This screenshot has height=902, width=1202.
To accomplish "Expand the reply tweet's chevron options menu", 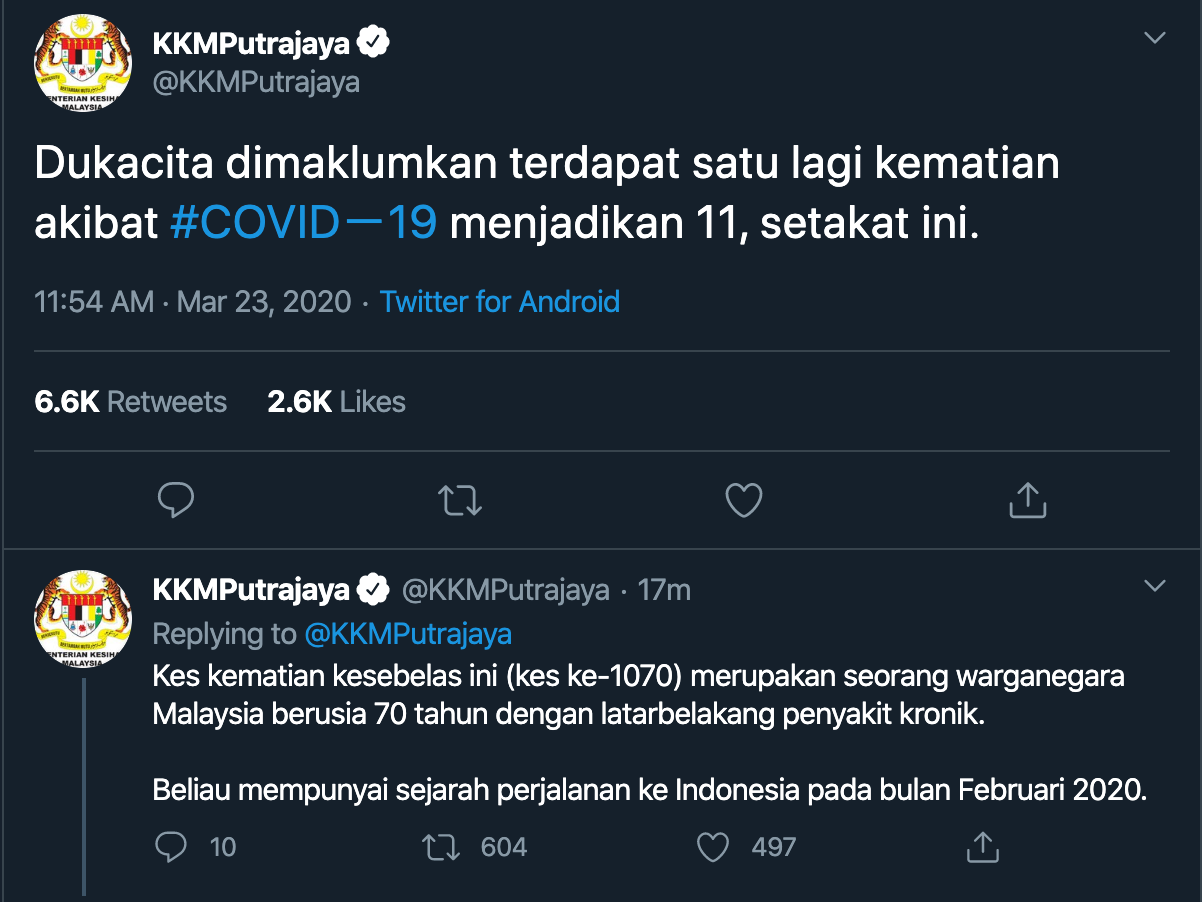I will tap(1155, 585).
